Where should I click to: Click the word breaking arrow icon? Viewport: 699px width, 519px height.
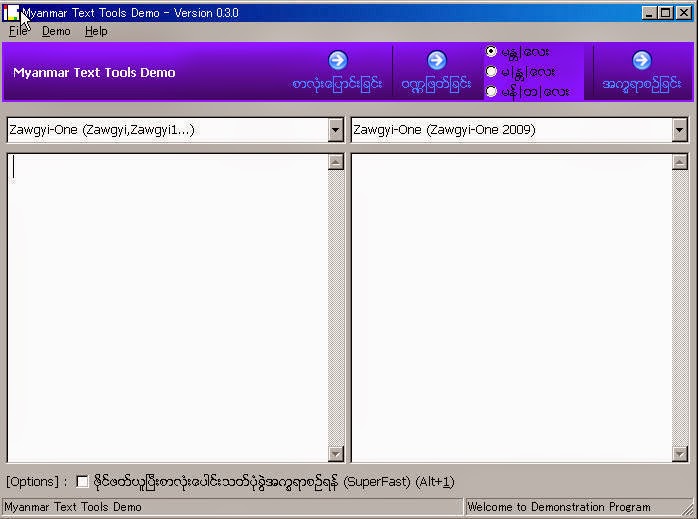[436, 61]
